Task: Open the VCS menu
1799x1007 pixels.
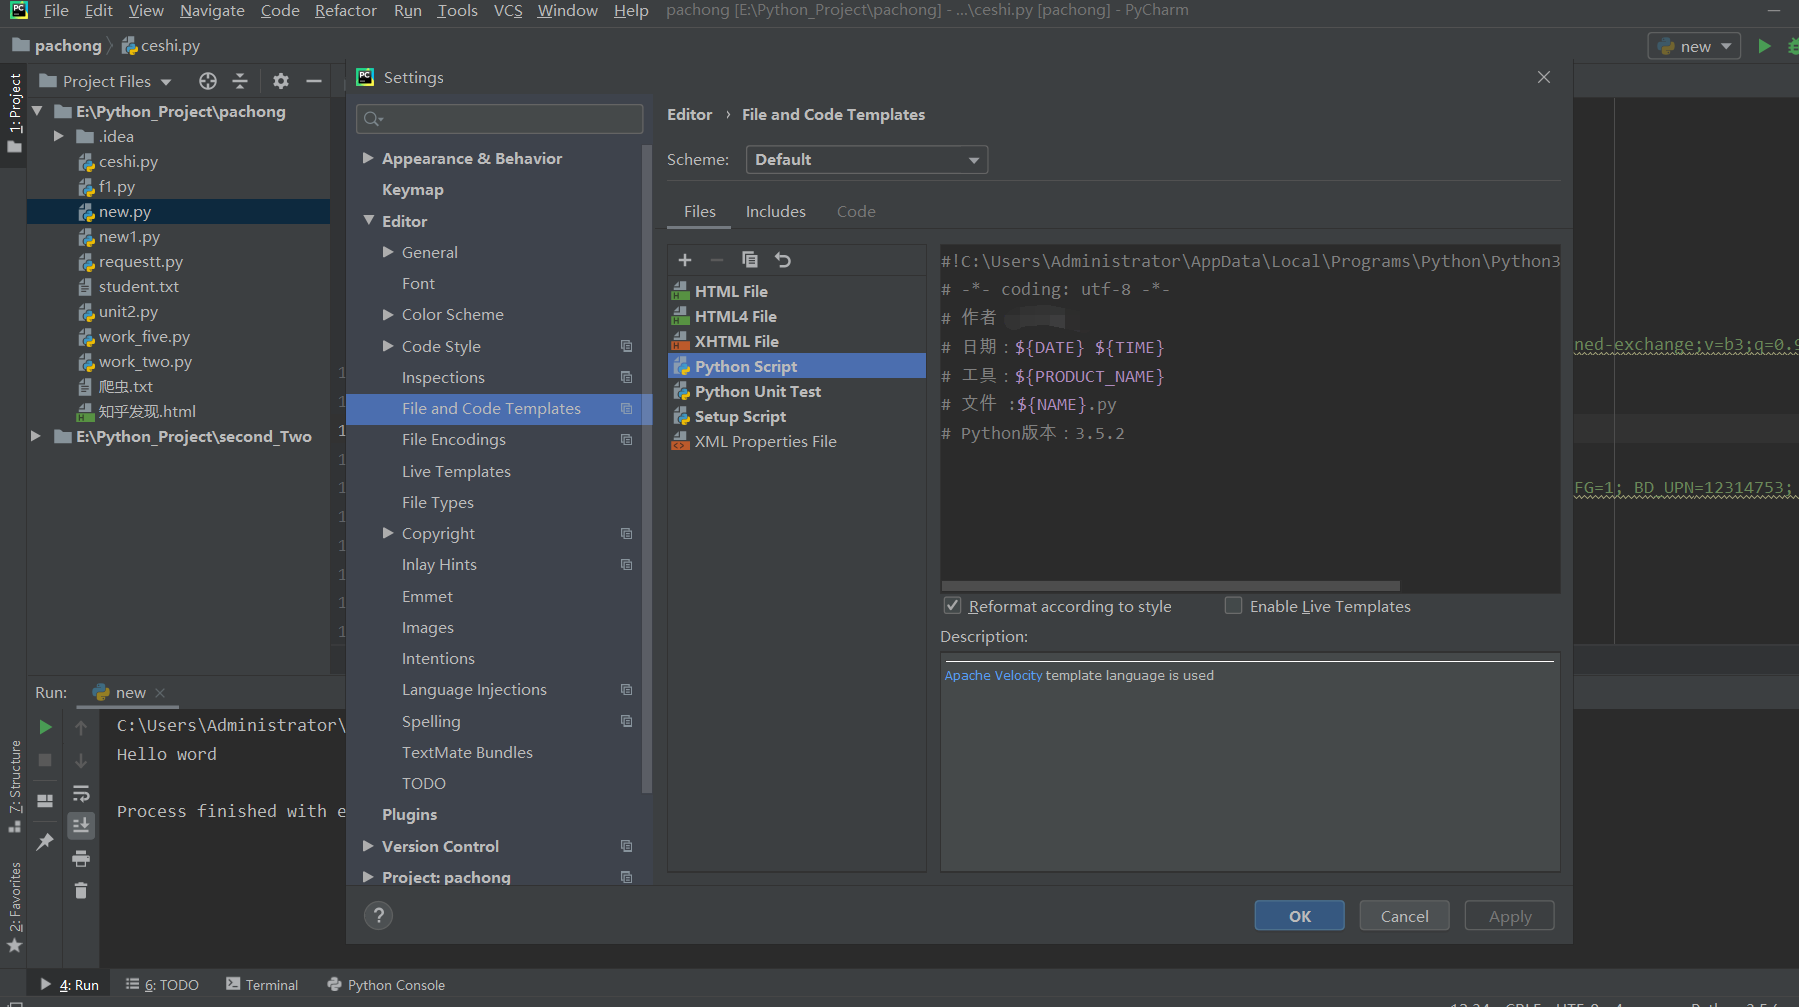Action: click(508, 10)
